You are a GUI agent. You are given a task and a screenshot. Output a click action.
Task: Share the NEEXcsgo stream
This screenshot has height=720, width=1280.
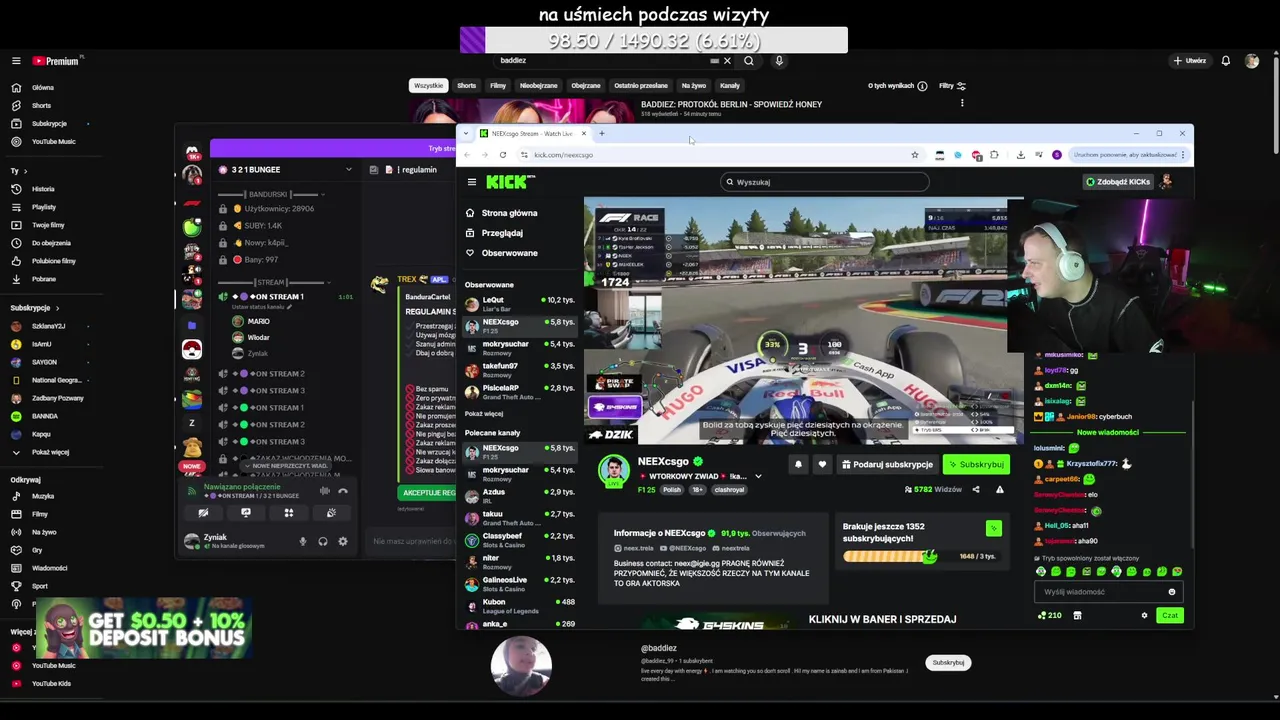tap(976, 490)
